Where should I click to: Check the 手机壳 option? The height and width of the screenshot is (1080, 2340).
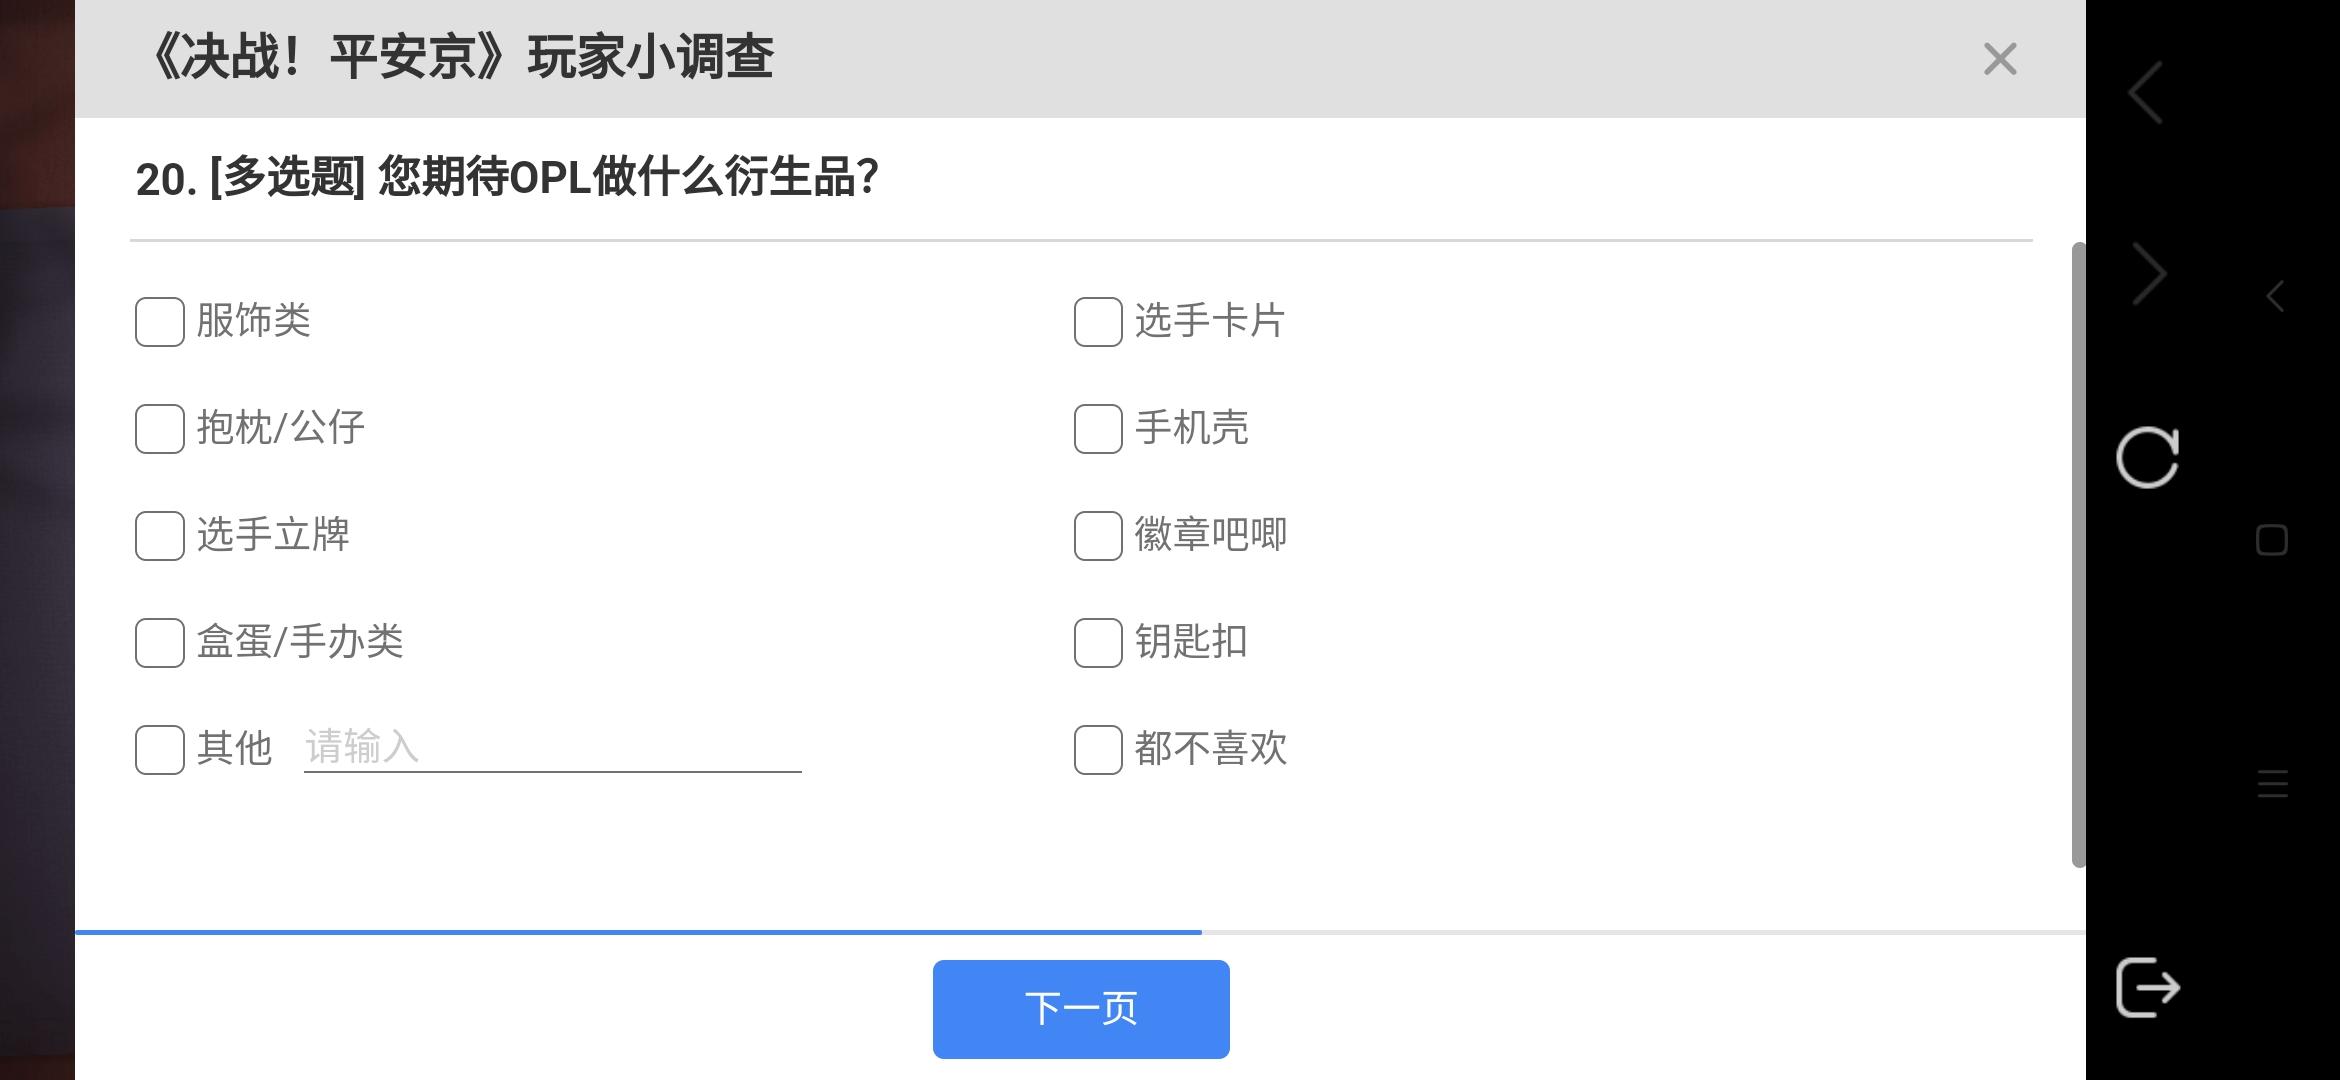[x=1098, y=429]
